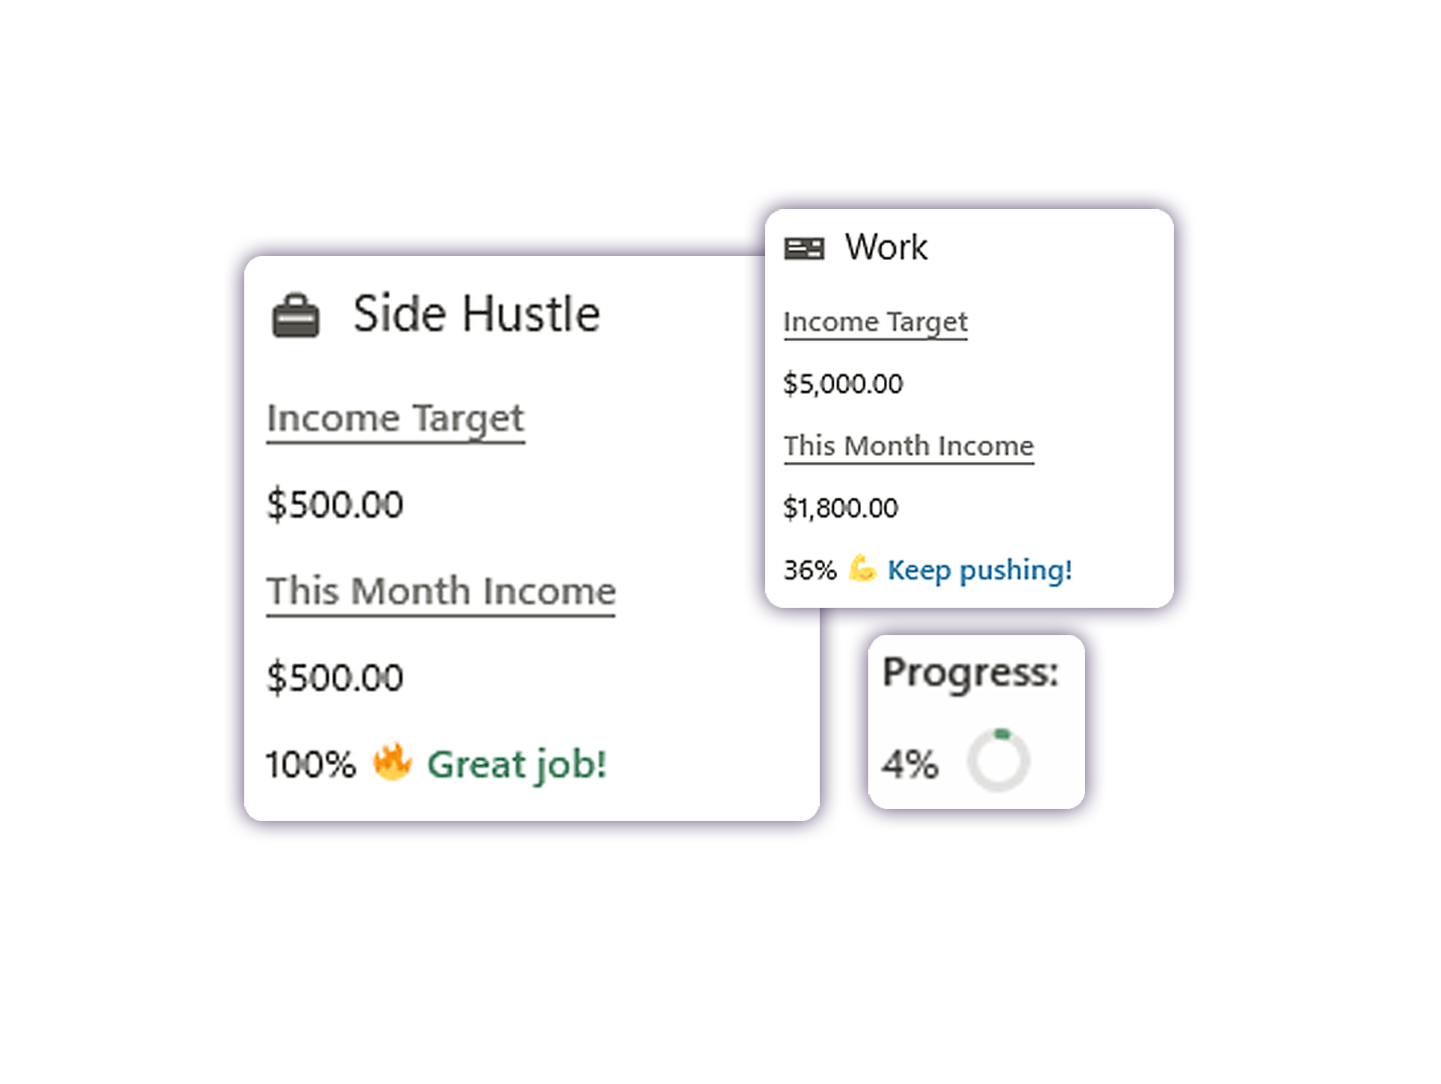Click the fire emoji beside Great job!
Viewport: 1441px width, 1084px height.
(392, 763)
